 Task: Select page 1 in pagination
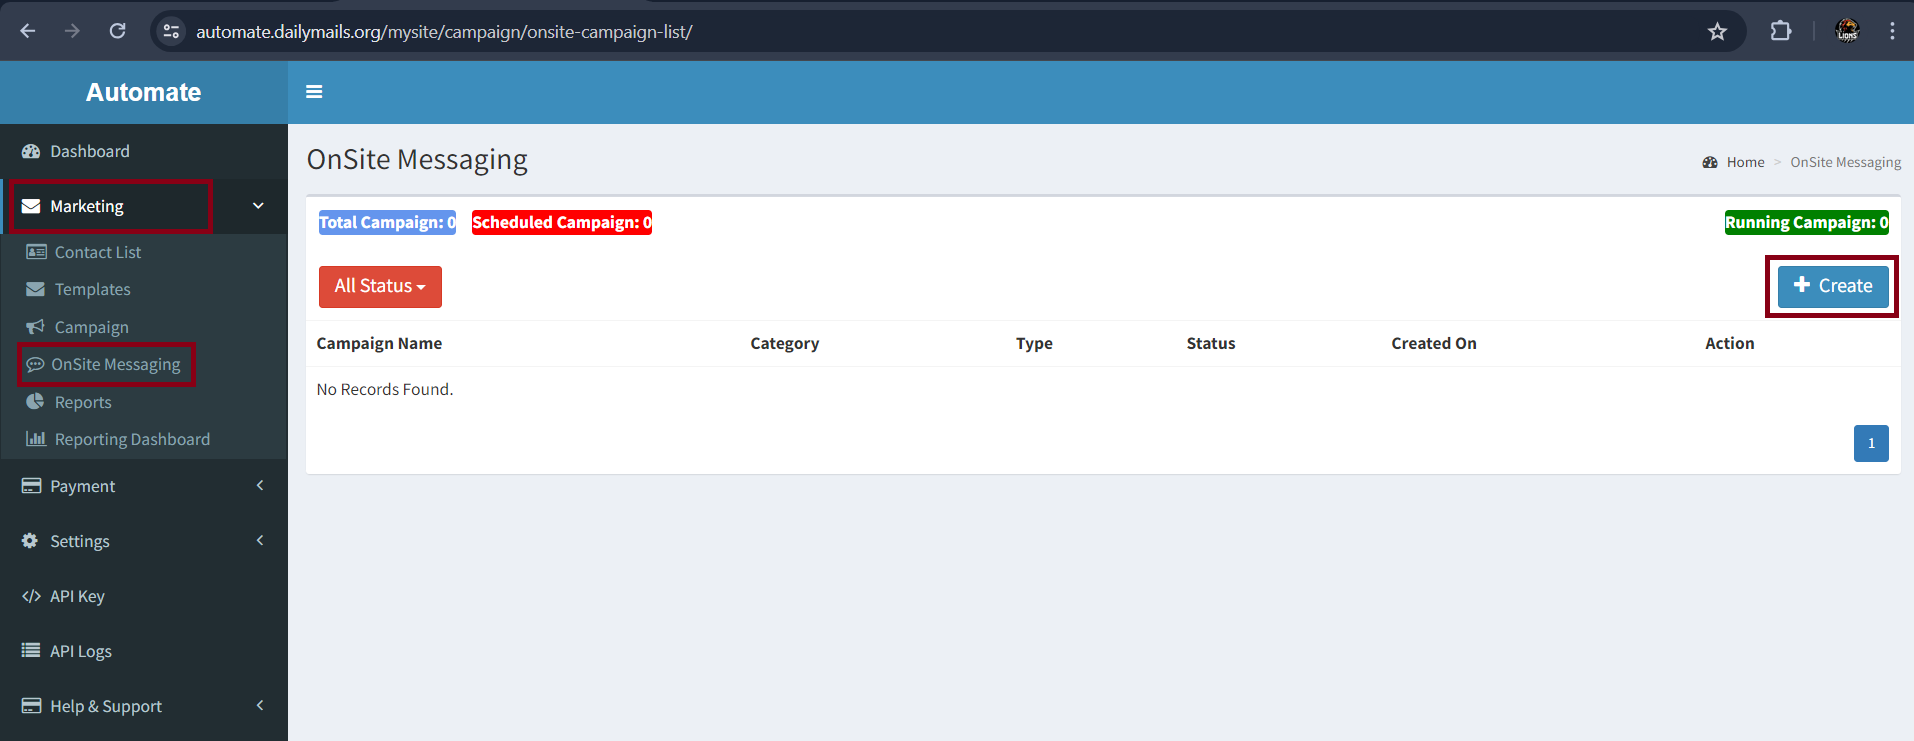1870,443
